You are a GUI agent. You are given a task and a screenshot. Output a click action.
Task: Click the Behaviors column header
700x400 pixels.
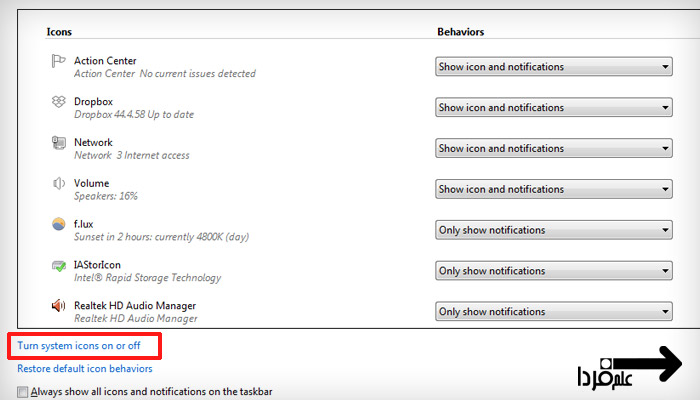pyautogui.click(x=461, y=32)
